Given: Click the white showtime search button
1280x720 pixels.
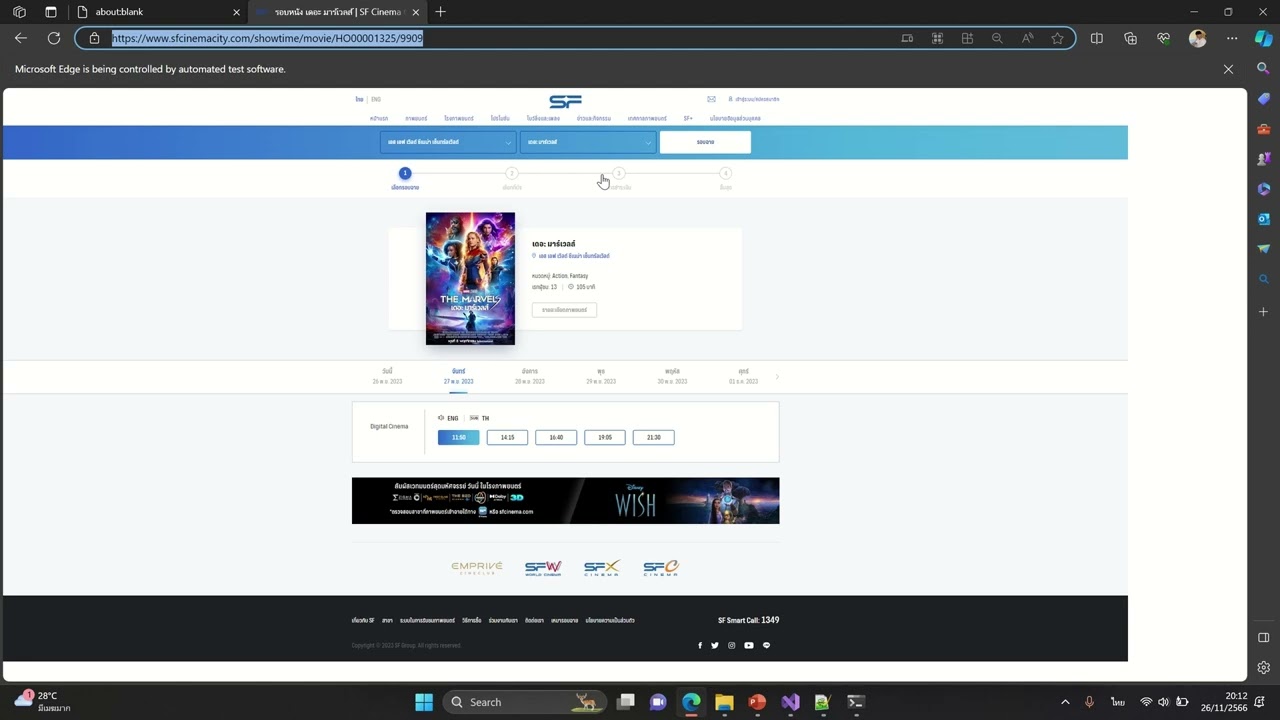Looking at the screenshot, I should [x=705, y=142].
